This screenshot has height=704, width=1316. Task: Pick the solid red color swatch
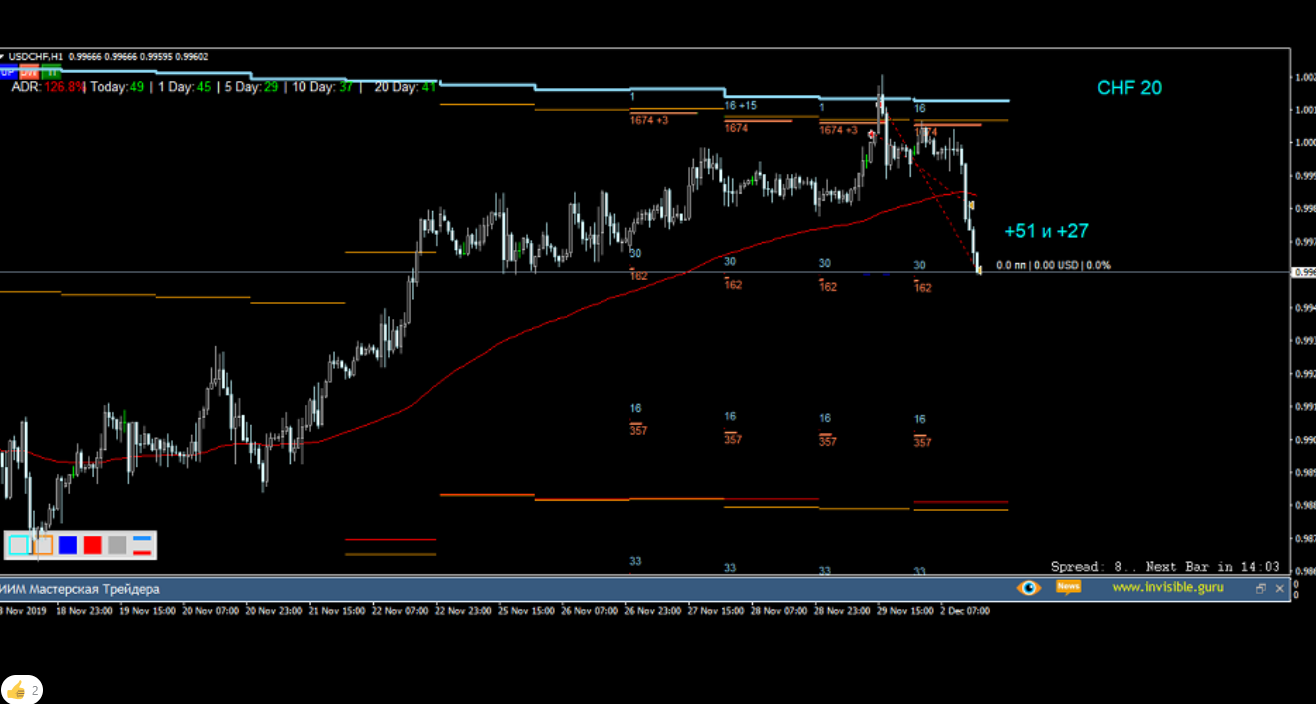[93, 545]
